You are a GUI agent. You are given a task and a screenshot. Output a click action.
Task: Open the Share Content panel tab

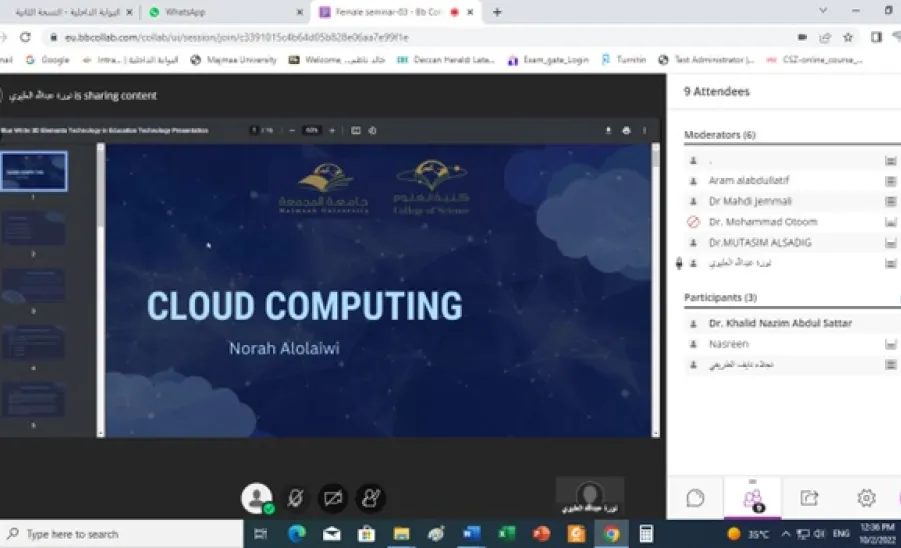809,497
